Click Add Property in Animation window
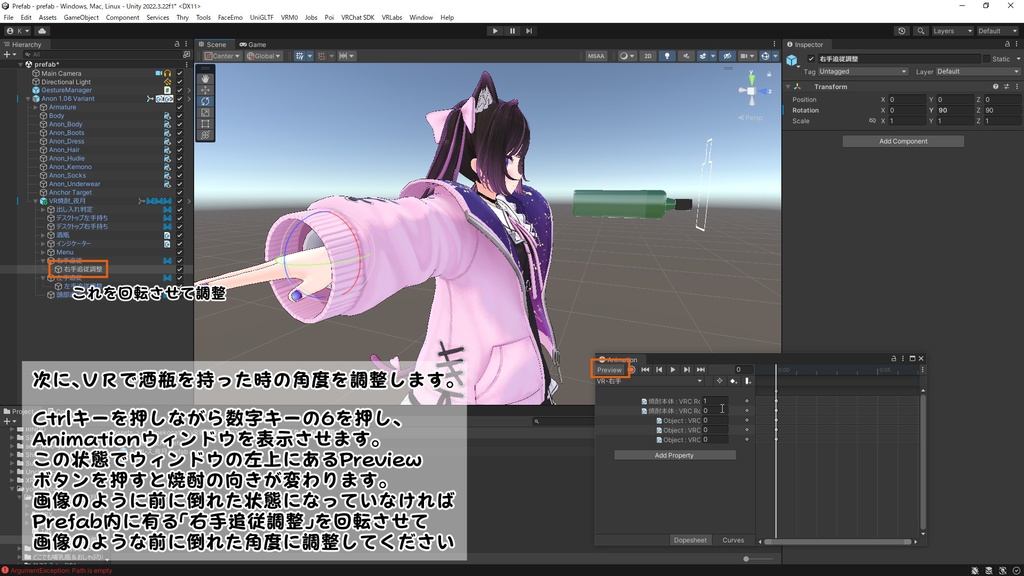This screenshot has width=1024, height=576. 674,455
